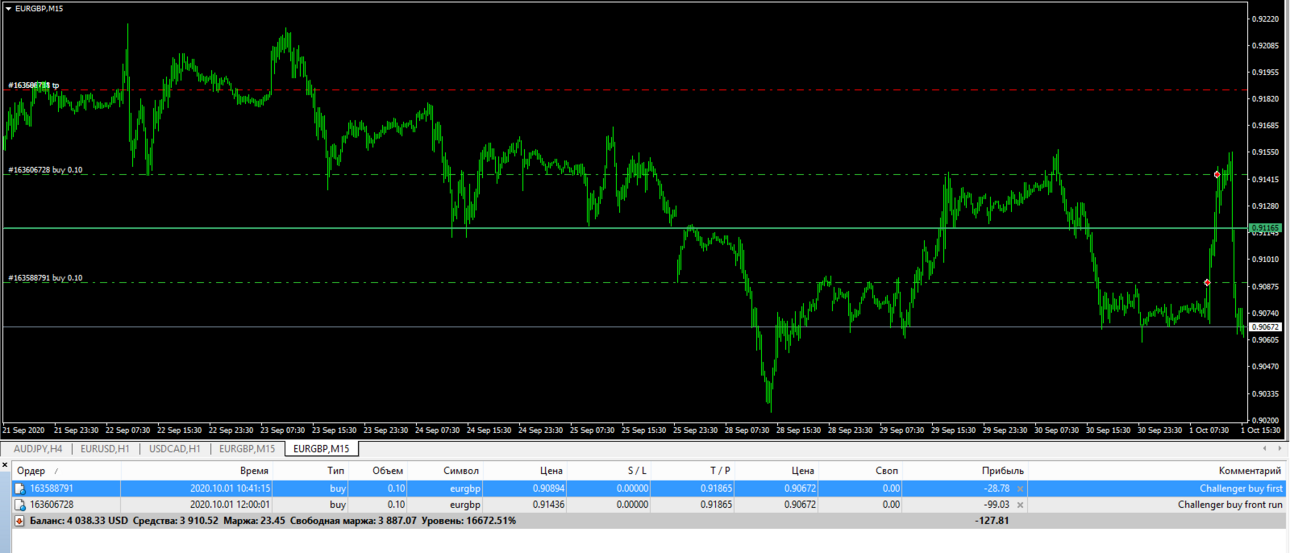Click comment Challenger buy front run

[1230, 505]
